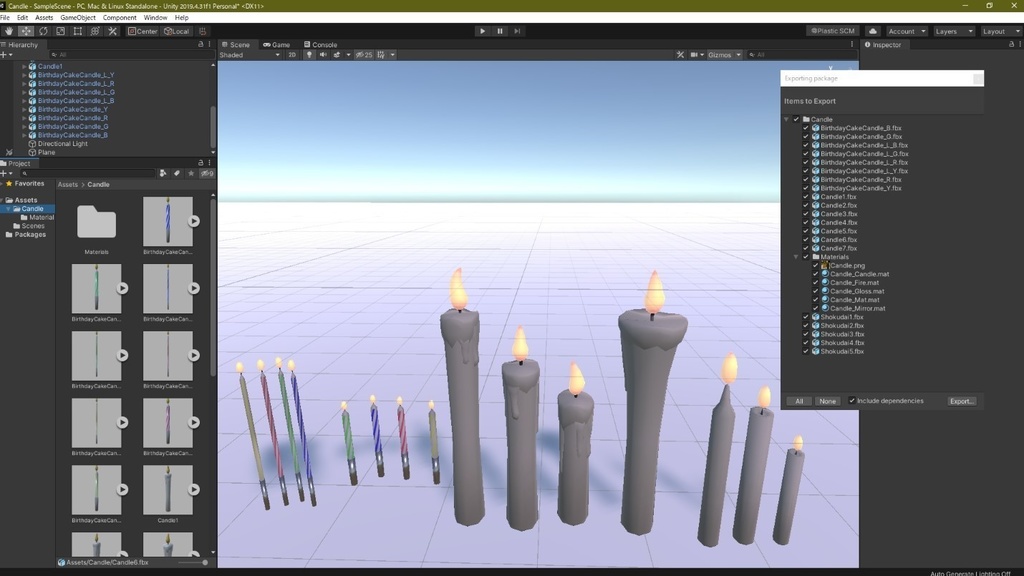This screenshot has height=576, width=1024.
Task: Uncheck Candle.png in export list
Action: 816,265
